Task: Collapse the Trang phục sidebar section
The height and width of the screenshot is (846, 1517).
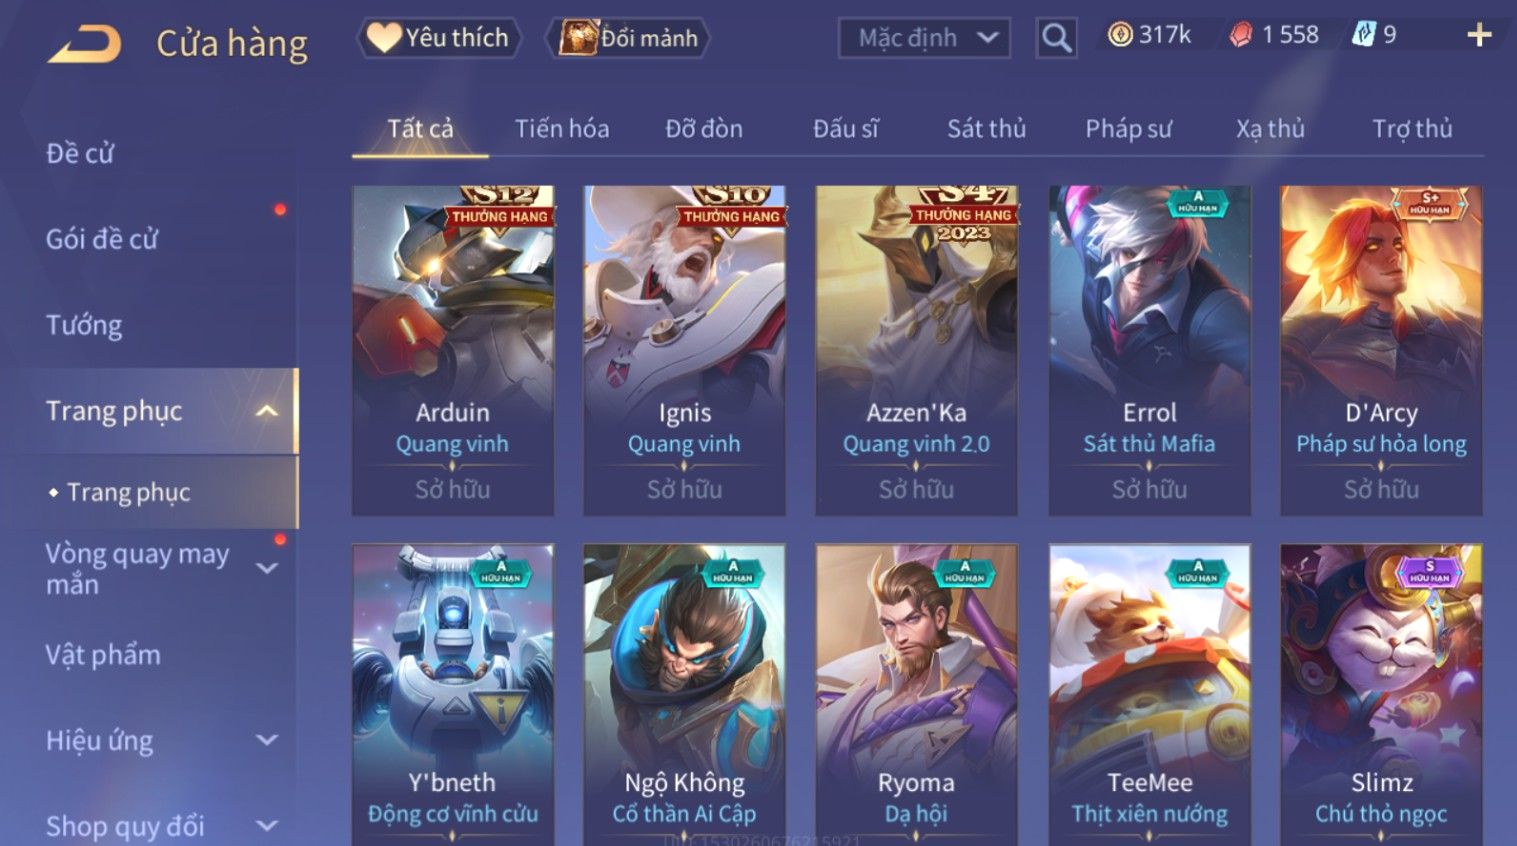Action: (266, 411)
